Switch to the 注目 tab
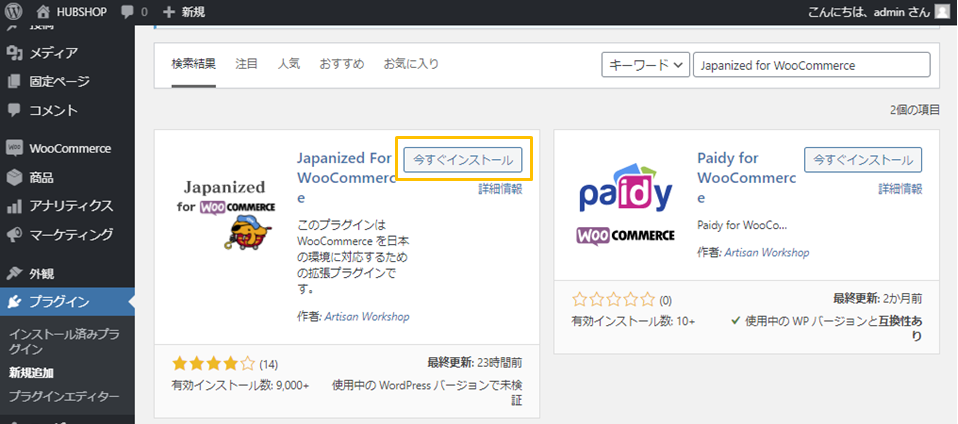Viewport: 958px width, 424px height. [x=246, y=64]
